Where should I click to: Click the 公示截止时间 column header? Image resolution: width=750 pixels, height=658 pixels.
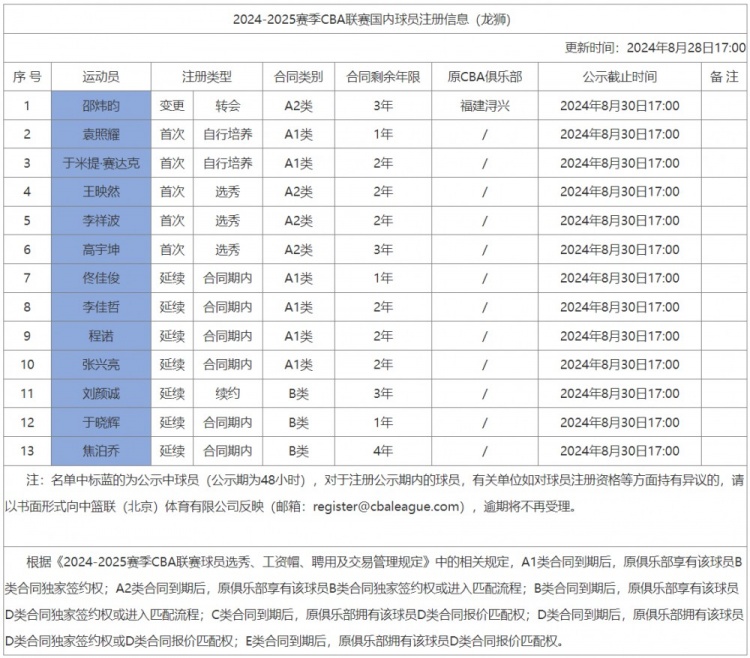(x=619, y=77)
